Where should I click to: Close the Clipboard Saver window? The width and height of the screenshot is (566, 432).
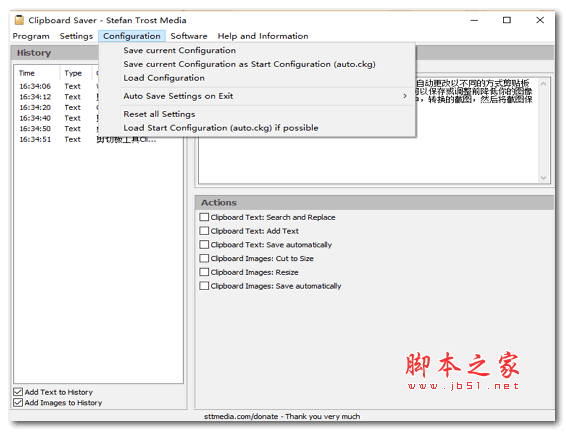click(x=540, y=21)
